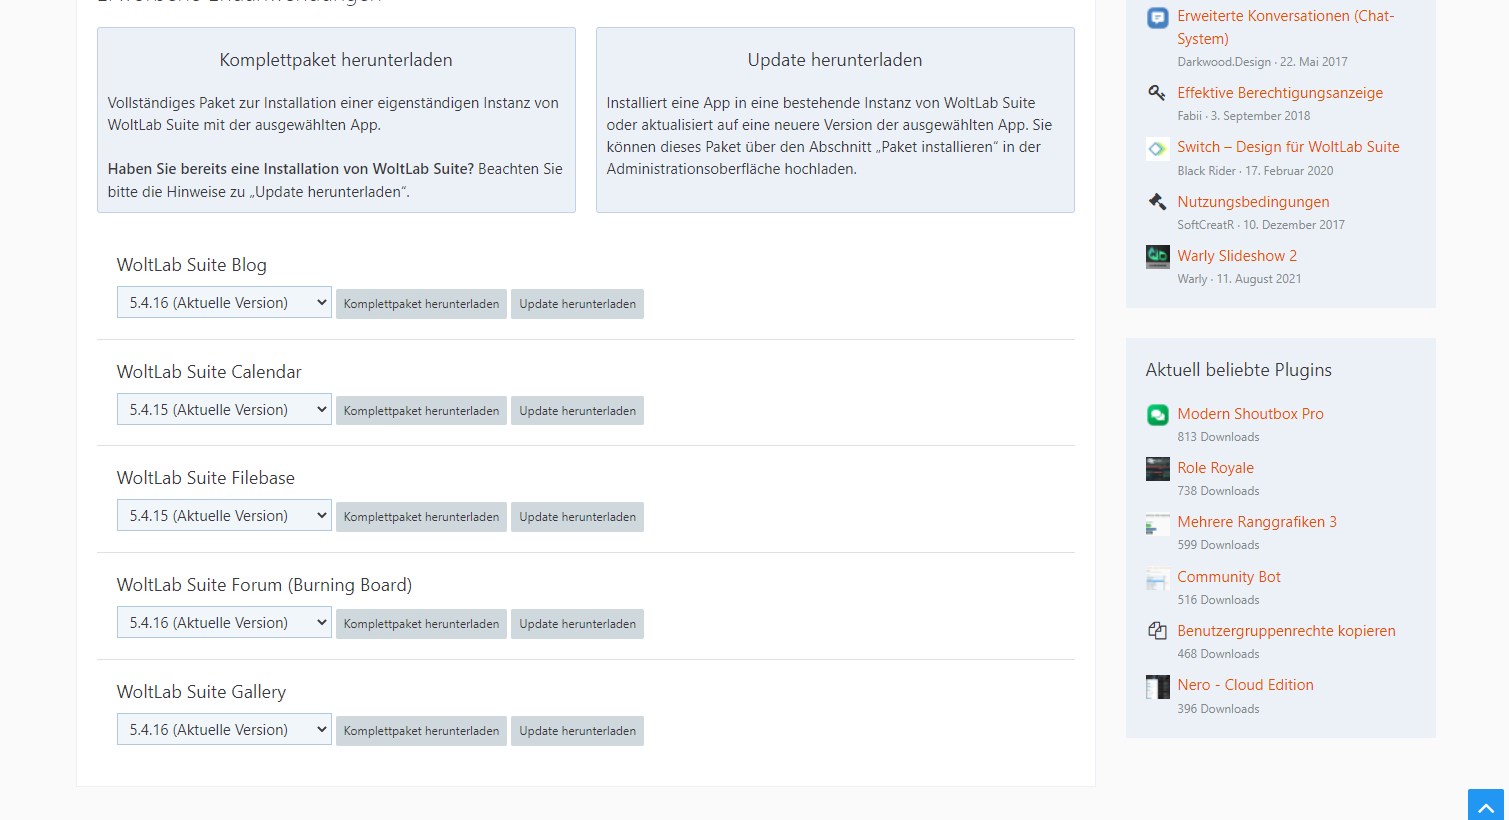Open the Community Bot plugin link
Image resolution: width=1509 pixels, height=820 pixels.
click(x=1228, y=577)
